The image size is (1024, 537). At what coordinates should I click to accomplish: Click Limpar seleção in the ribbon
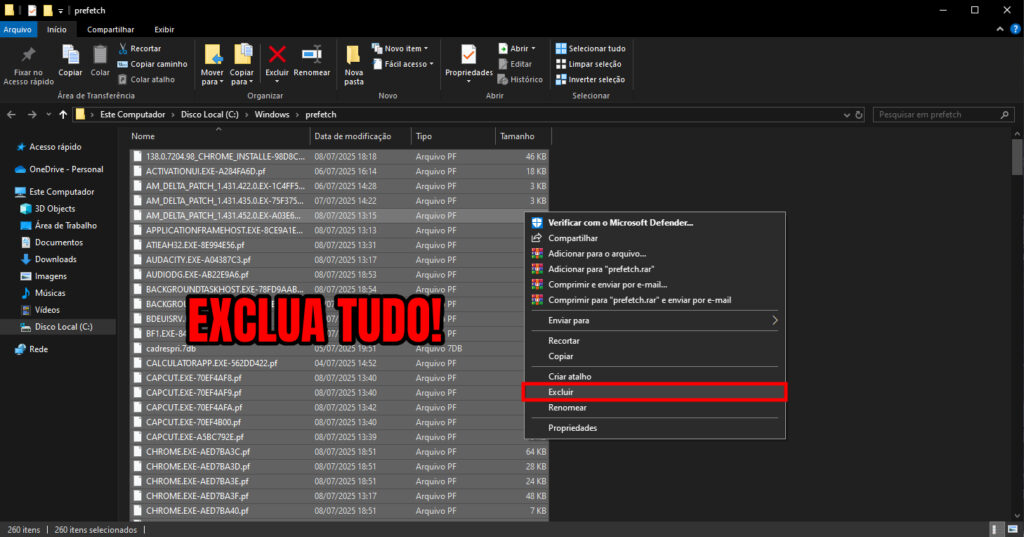tap(590, 64)
